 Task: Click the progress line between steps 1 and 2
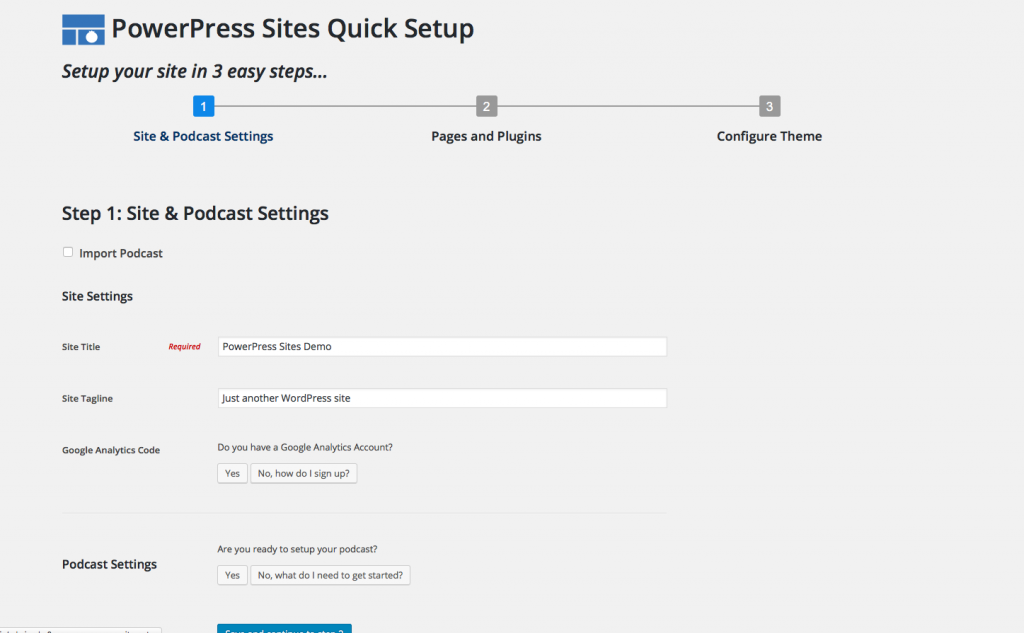click(x=345, y=106)
